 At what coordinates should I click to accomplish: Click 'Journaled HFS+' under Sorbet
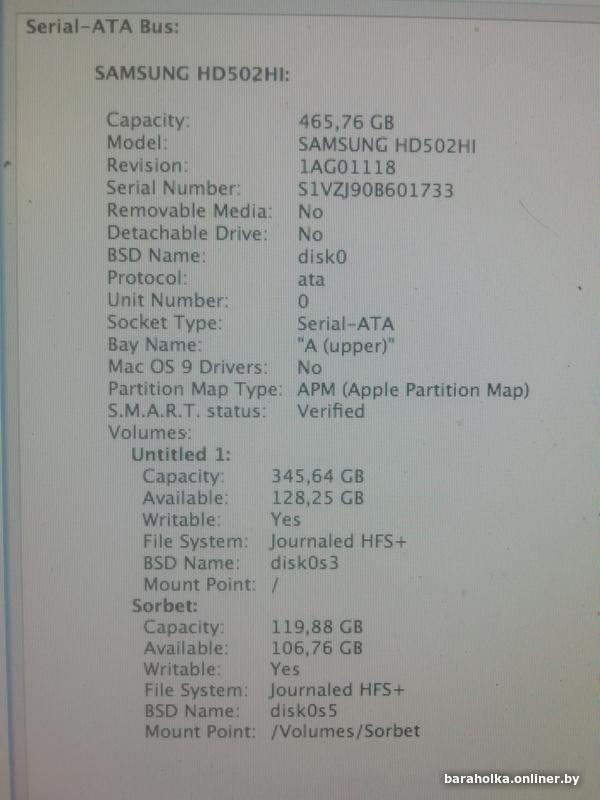tap(337, 690)
